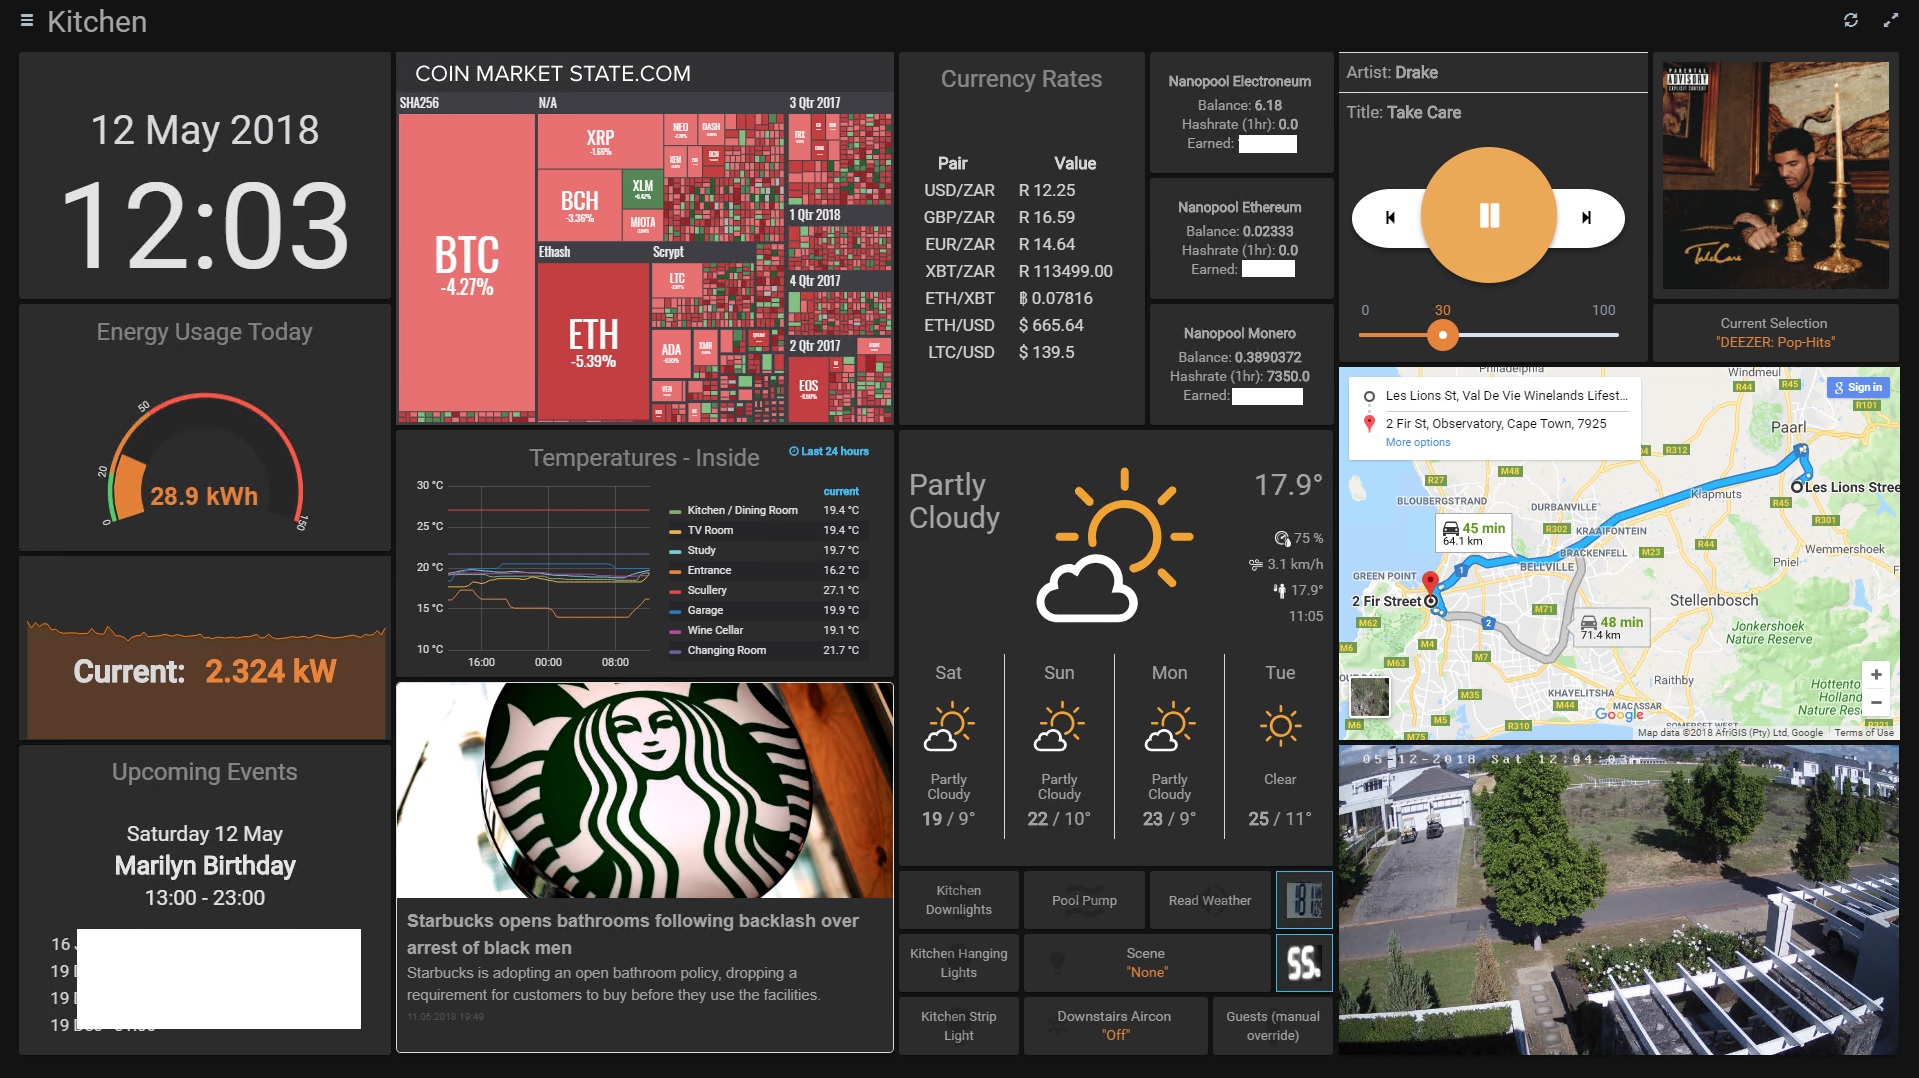Select the BCH cell in the treemap

(579, 204)
